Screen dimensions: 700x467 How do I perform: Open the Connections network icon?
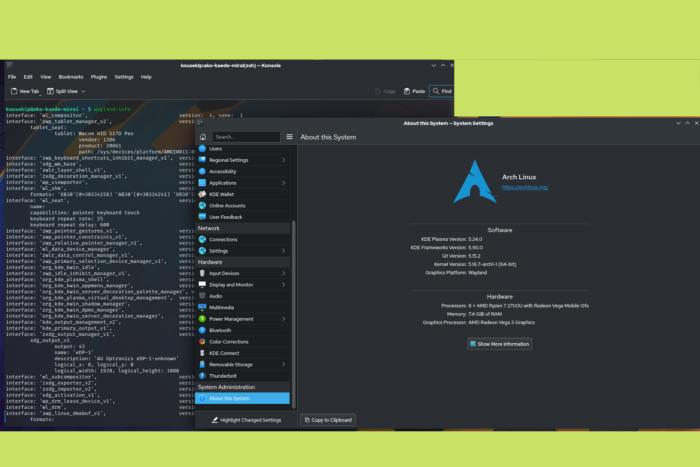click(x=202, y=239)
